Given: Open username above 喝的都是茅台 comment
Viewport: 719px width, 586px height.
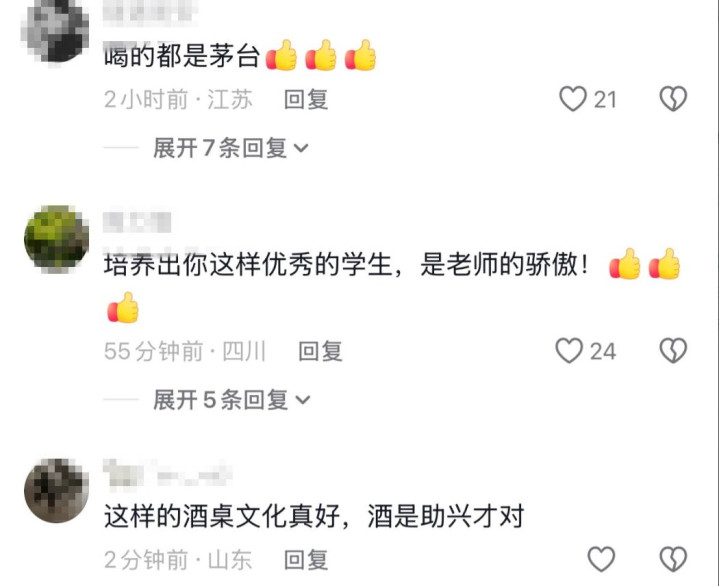Looking at the screenshot, I should (149, 10).
